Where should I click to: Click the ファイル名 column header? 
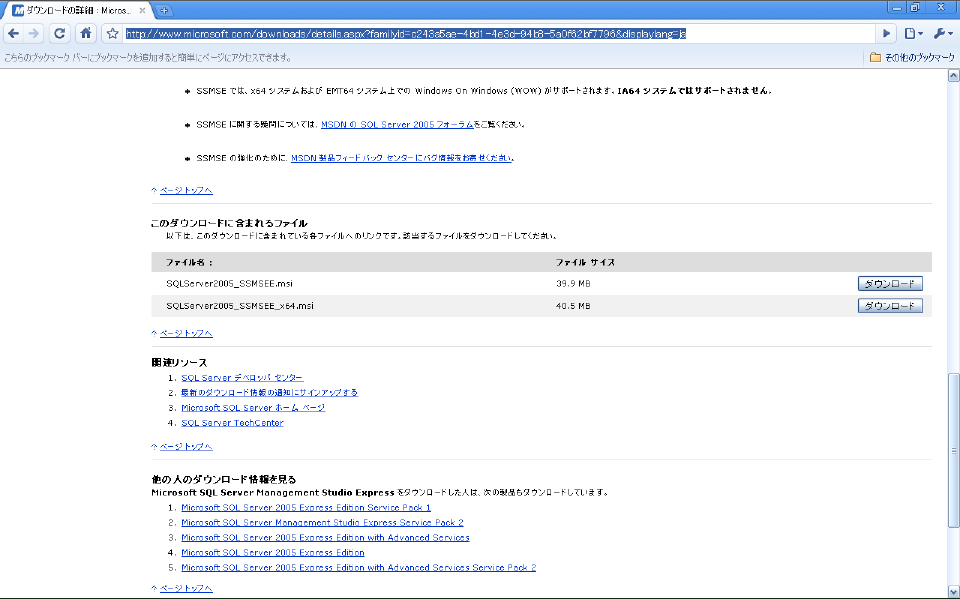pyautogui.click(x=189, y=262)
